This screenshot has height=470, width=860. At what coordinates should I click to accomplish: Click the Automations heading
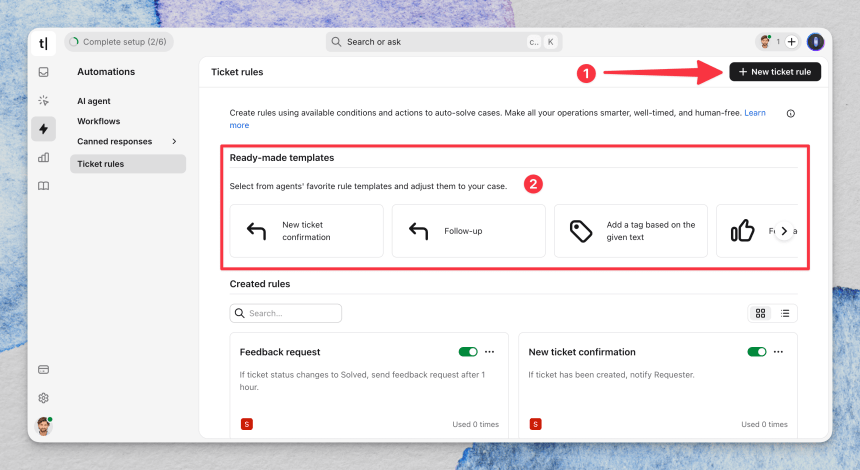[106, 72]
